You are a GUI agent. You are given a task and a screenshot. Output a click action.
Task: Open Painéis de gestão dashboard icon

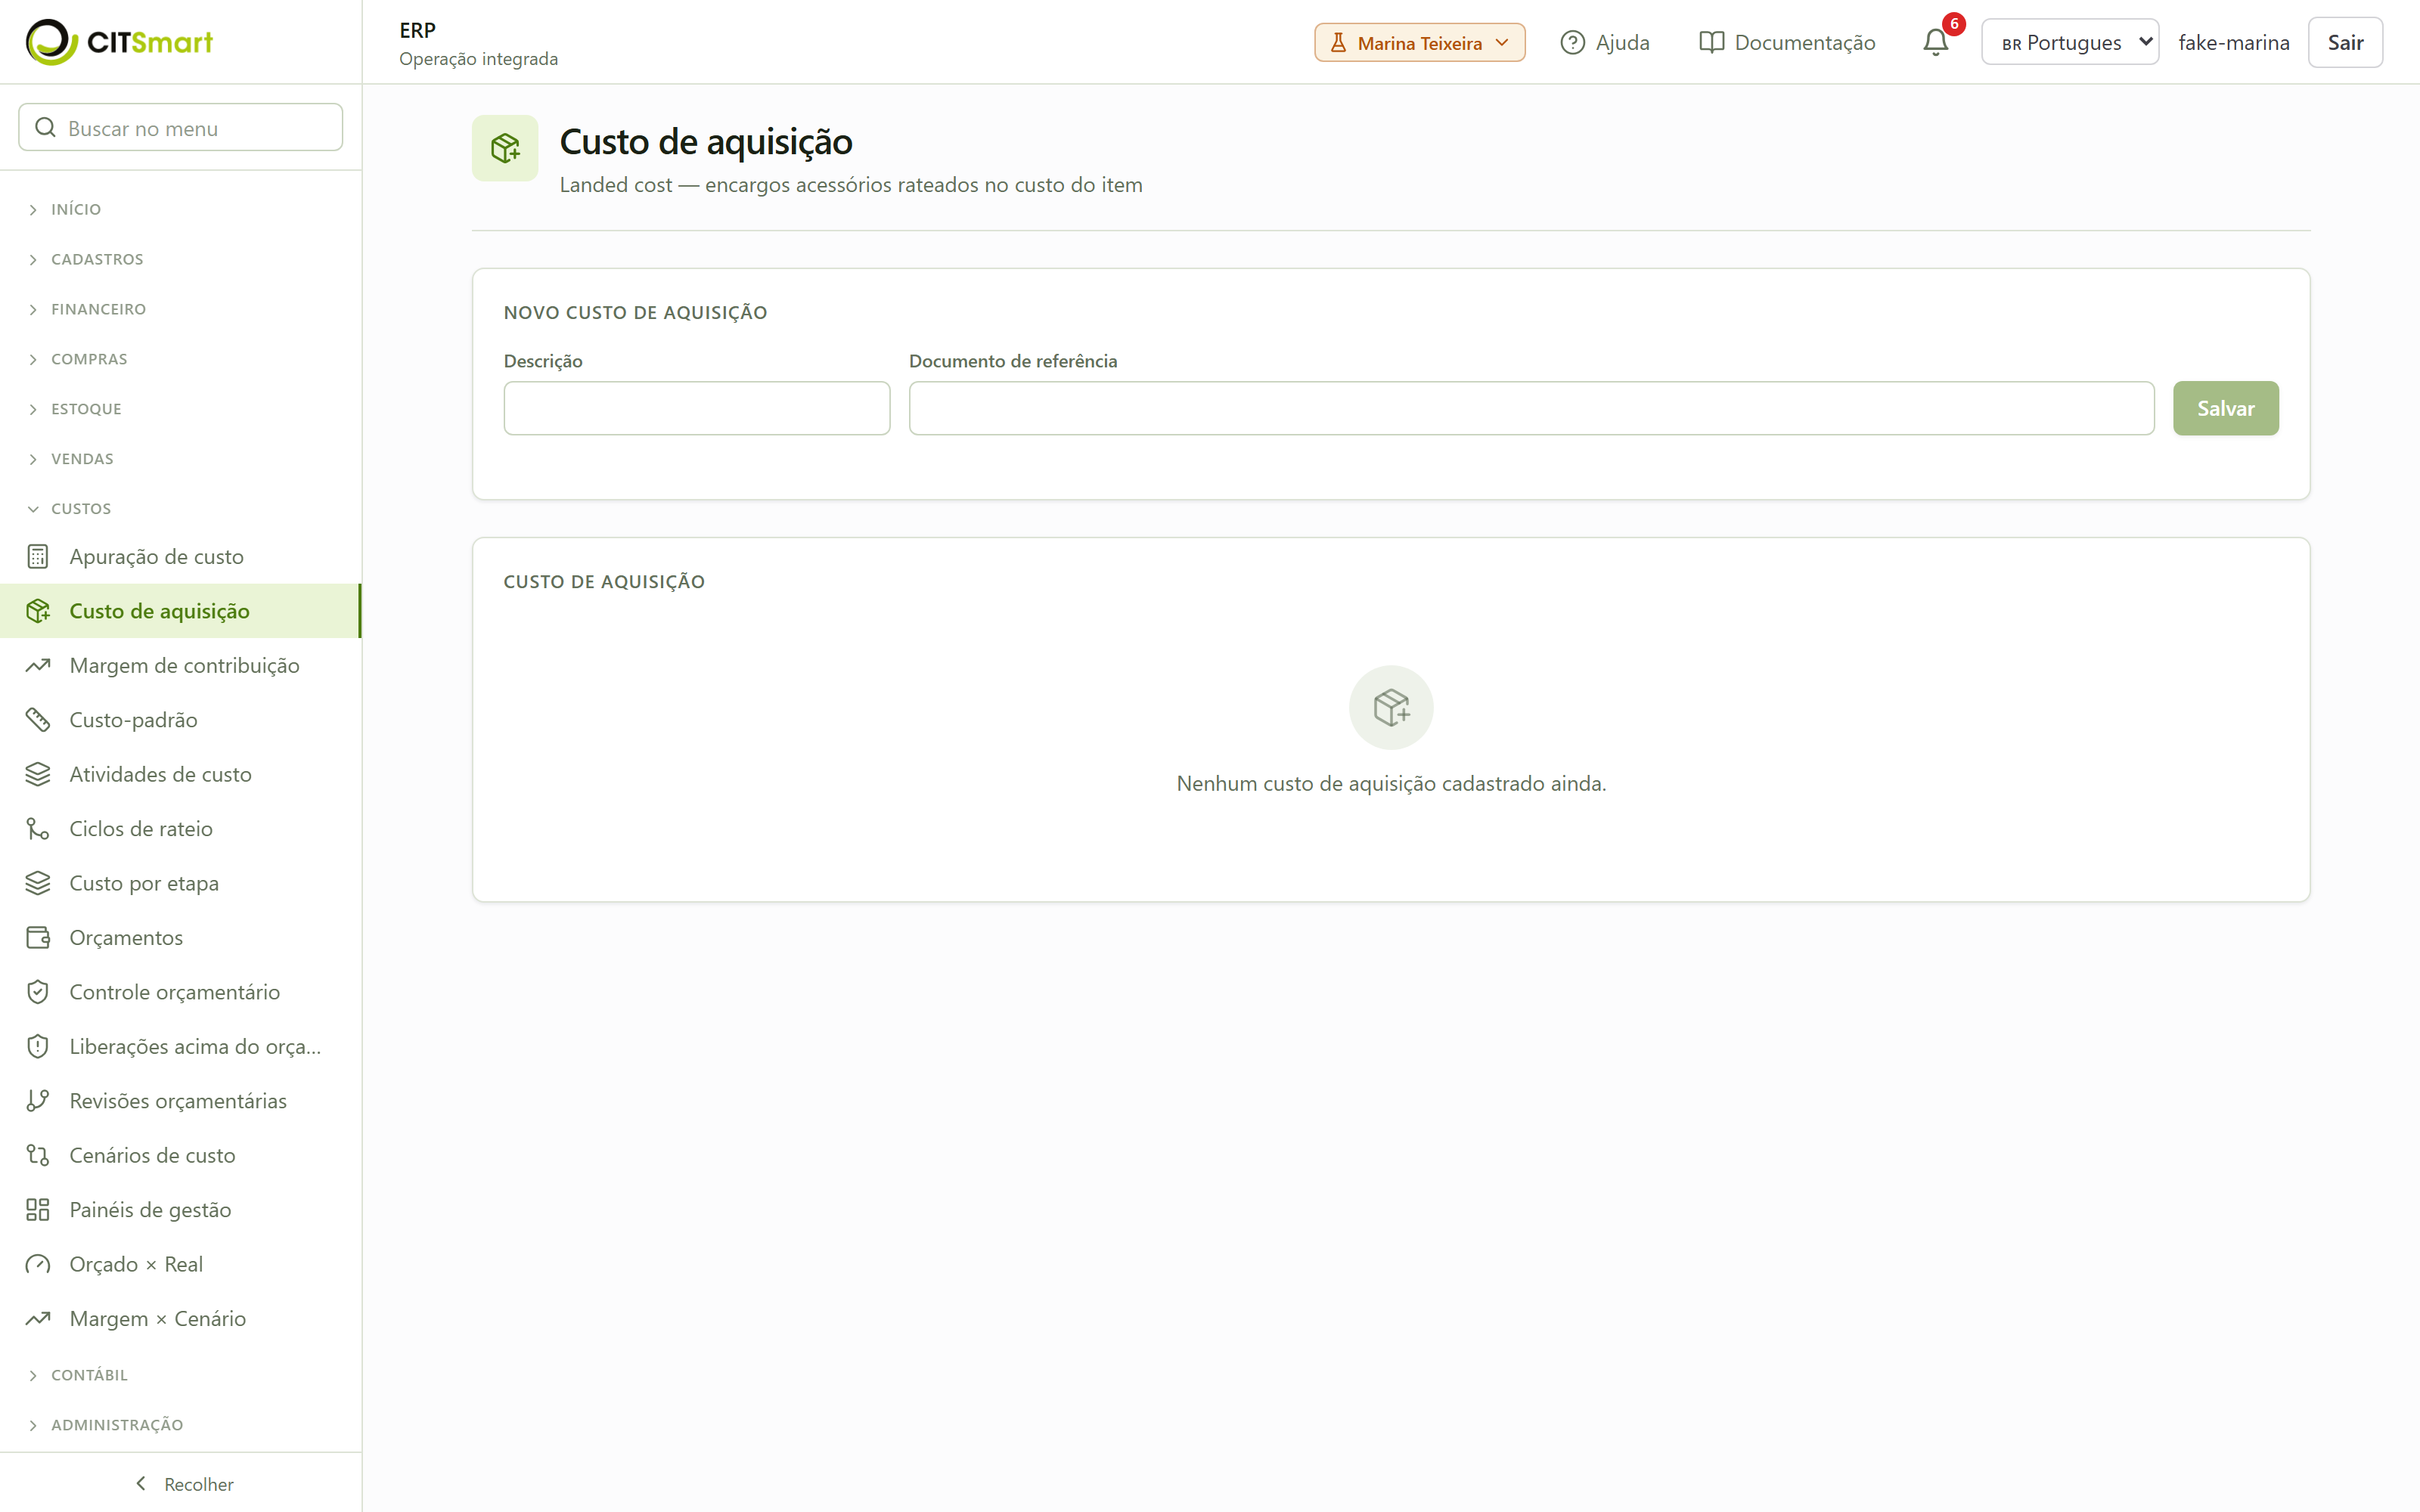click(38, 1210)
